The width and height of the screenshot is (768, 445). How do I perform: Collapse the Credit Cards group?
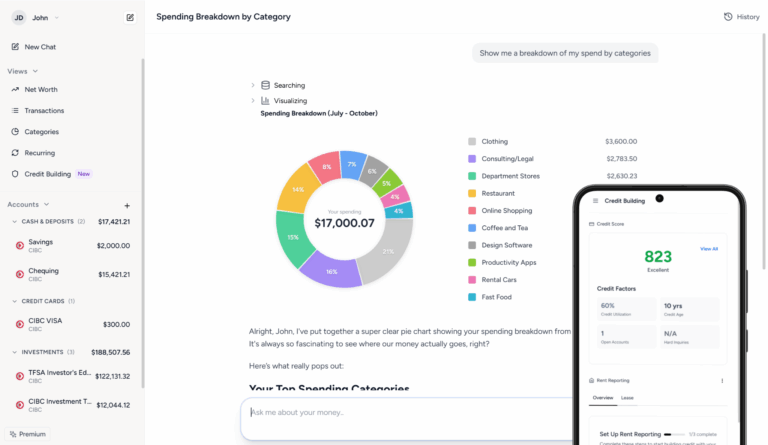coord(14,301)
